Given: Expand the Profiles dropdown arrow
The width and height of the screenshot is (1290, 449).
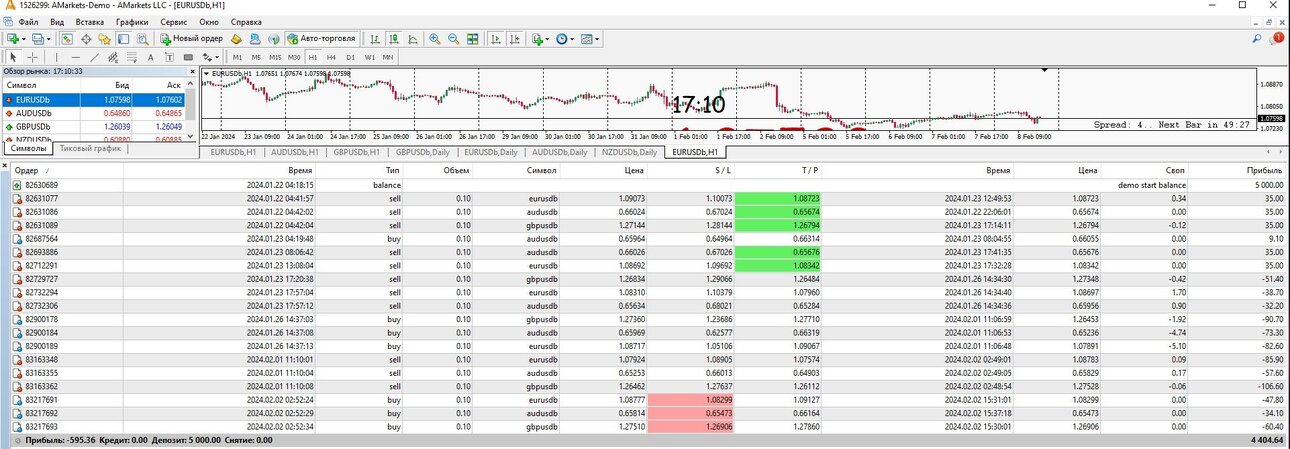Looking at the screenshot, I should 49,39.
